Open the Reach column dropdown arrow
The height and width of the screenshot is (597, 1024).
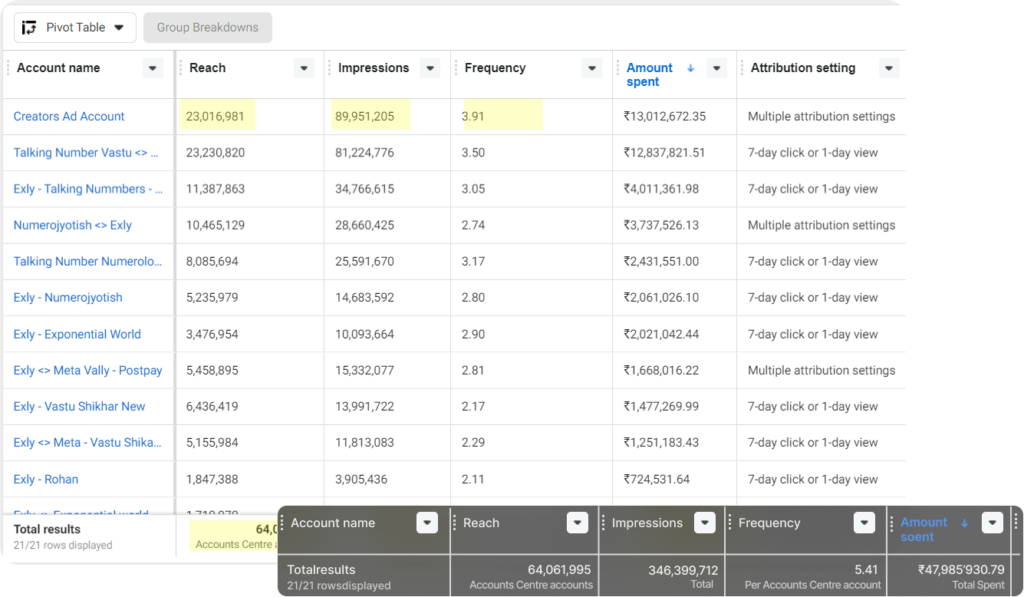[304, 68]
